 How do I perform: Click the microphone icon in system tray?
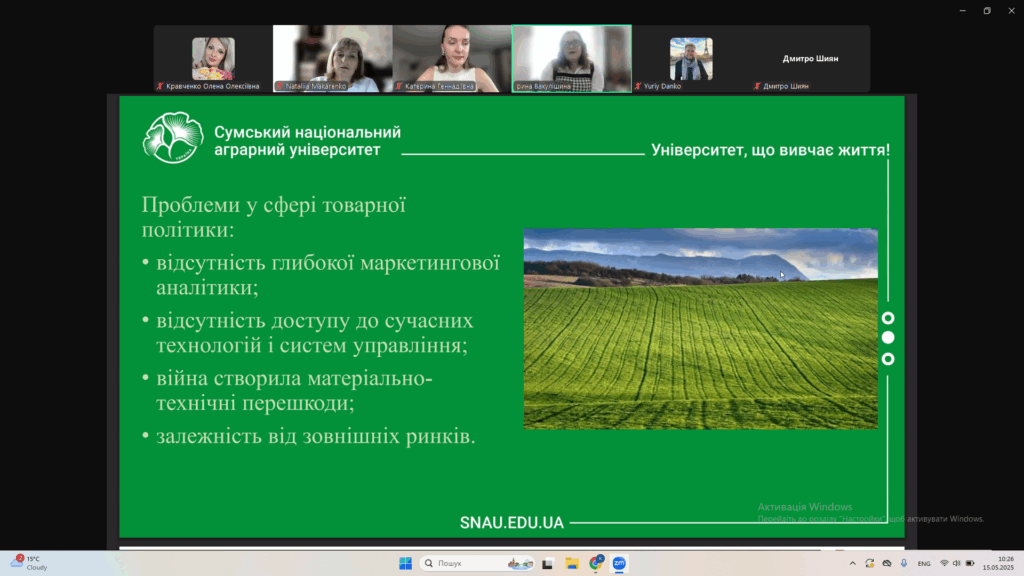click(x=904, y=563)
